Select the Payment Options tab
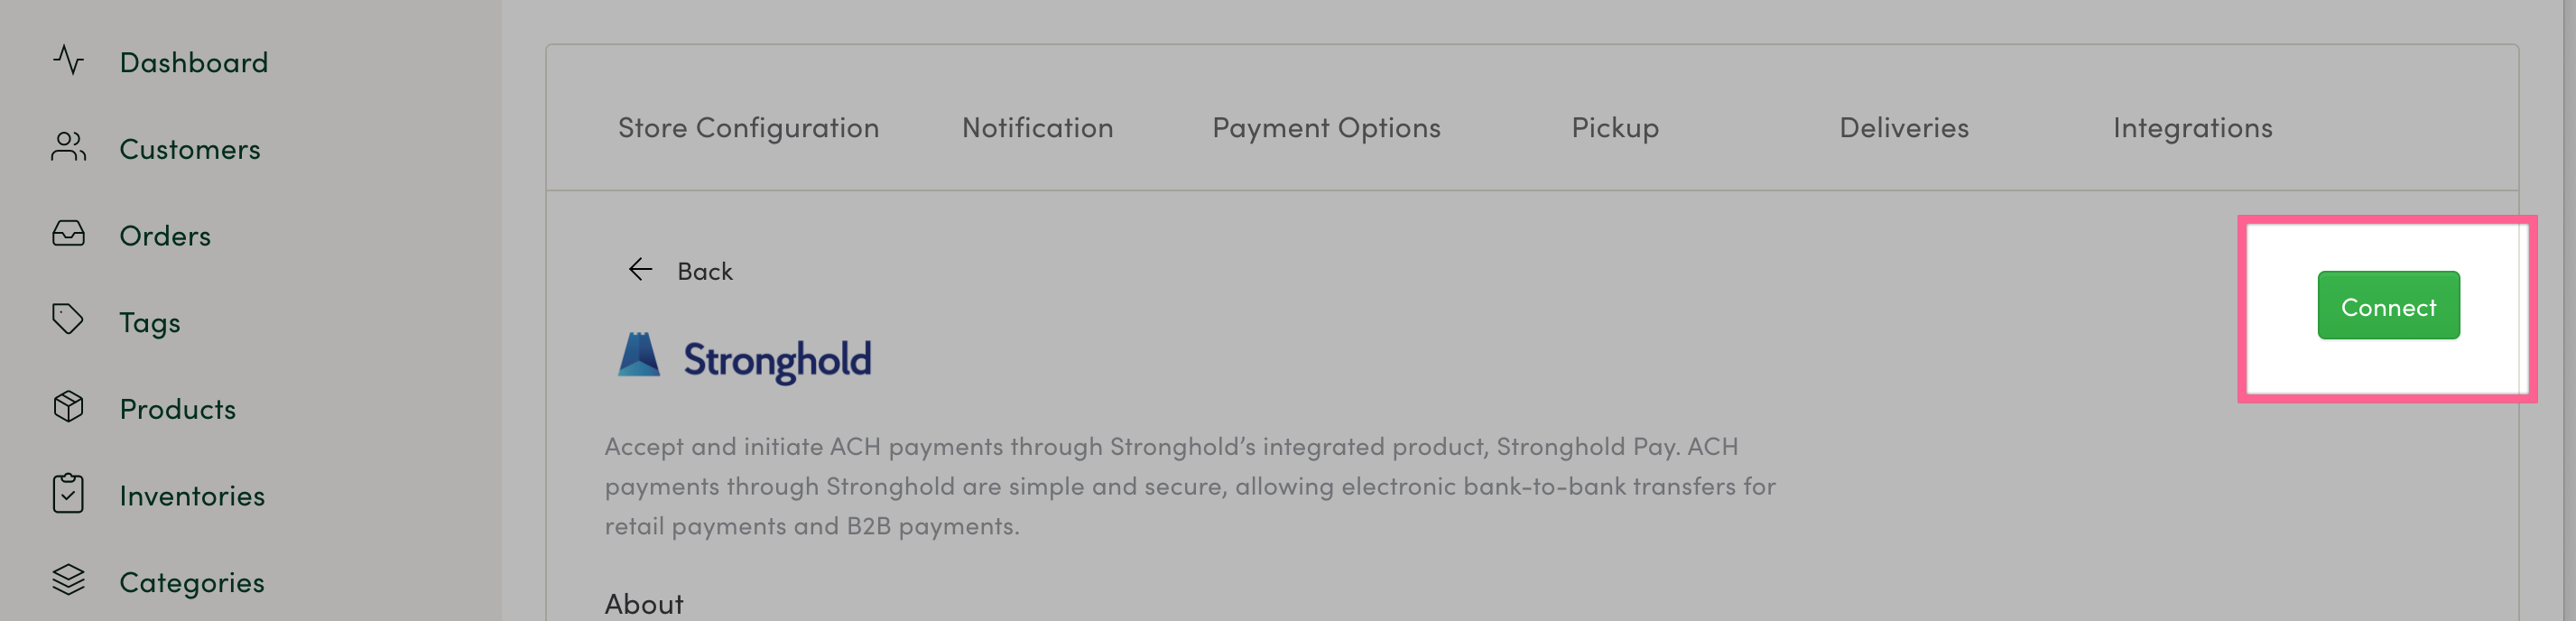Screen dimensions: 2576x621 click(x=1326, y=128)
